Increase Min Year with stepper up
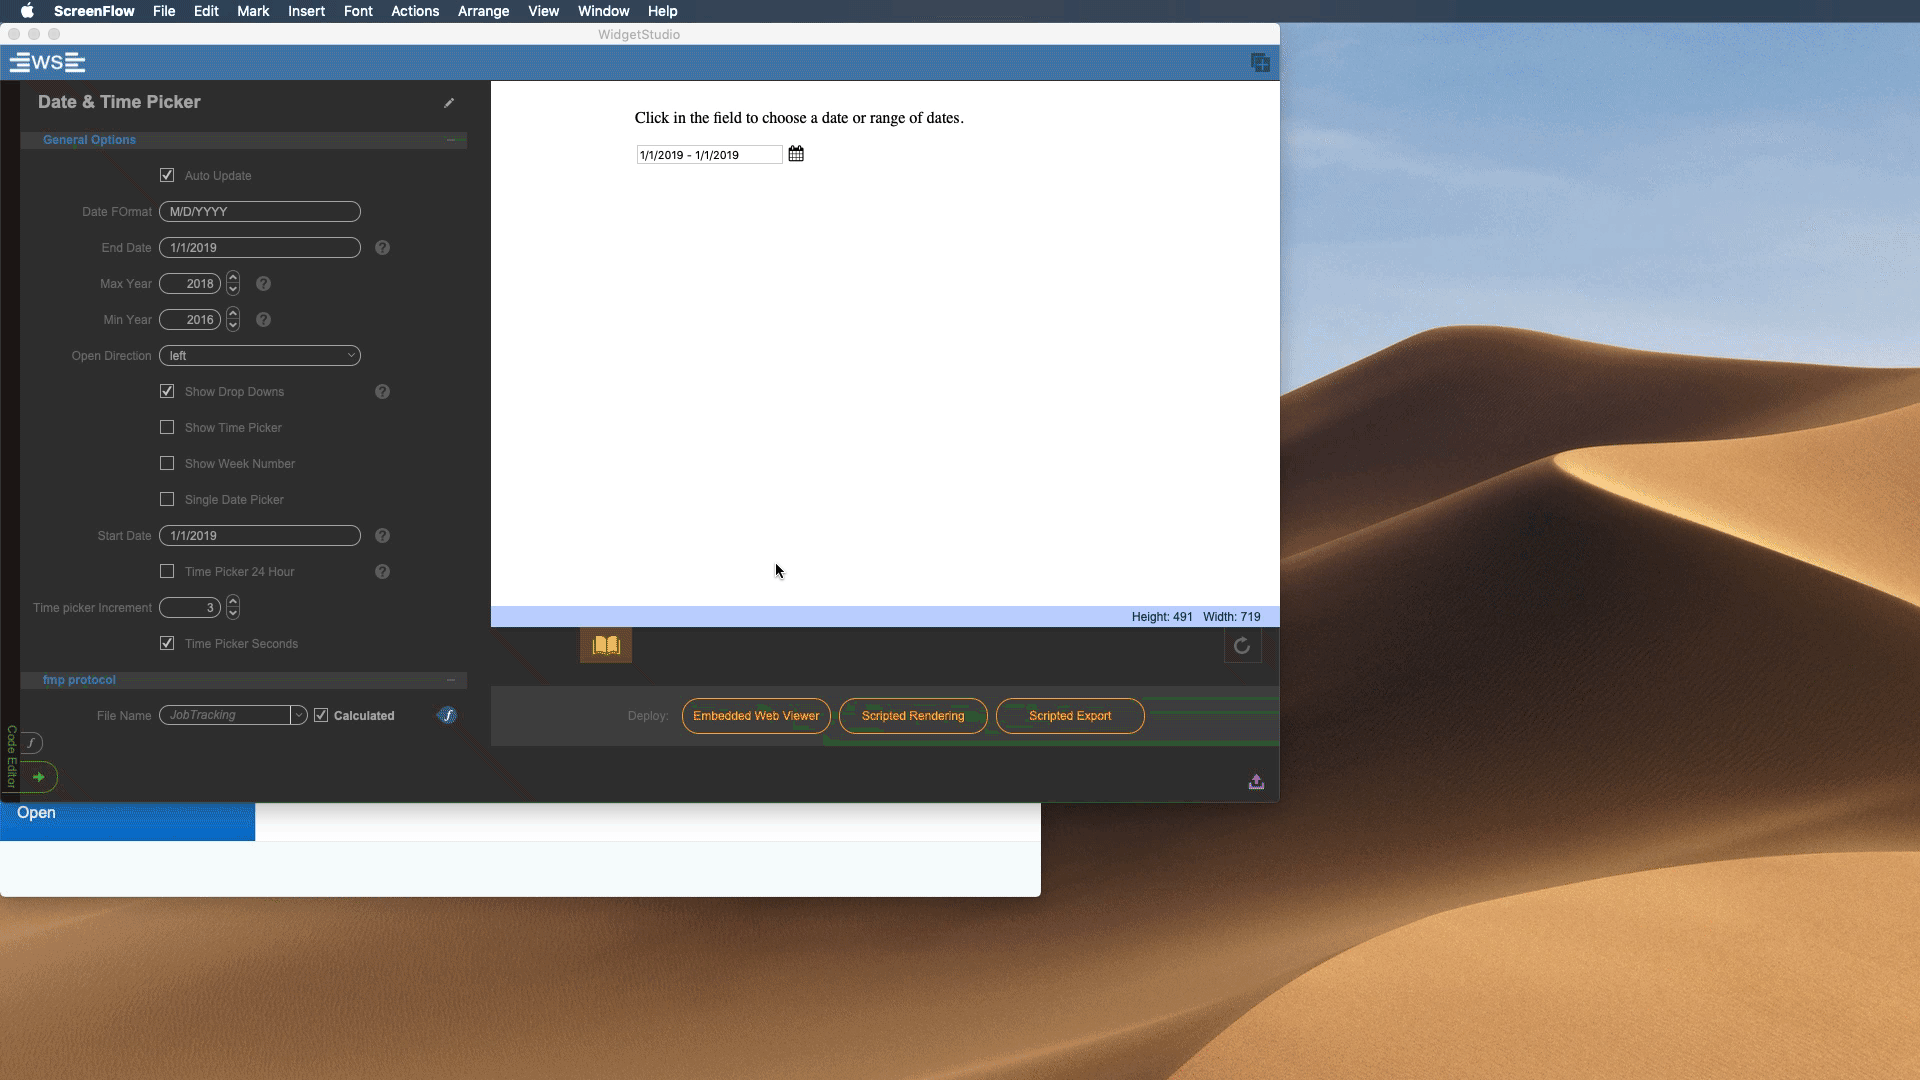Viewport: 1920px width, 1080px height. [233, 314]
